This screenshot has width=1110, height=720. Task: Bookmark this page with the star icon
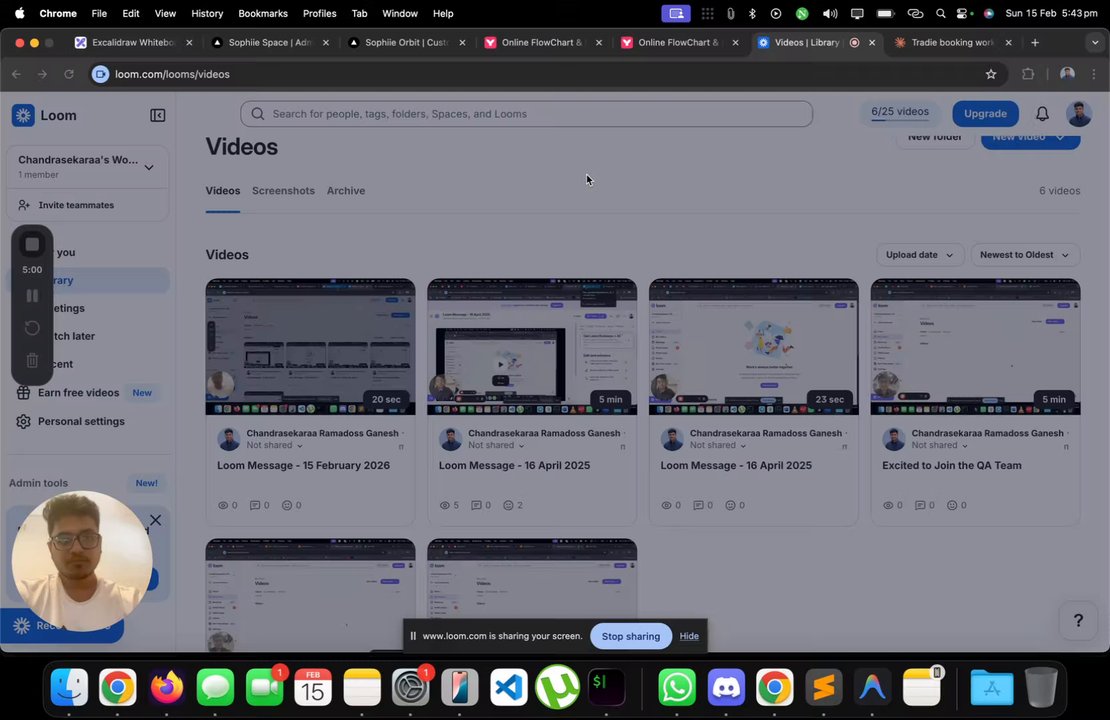point(990,74)
